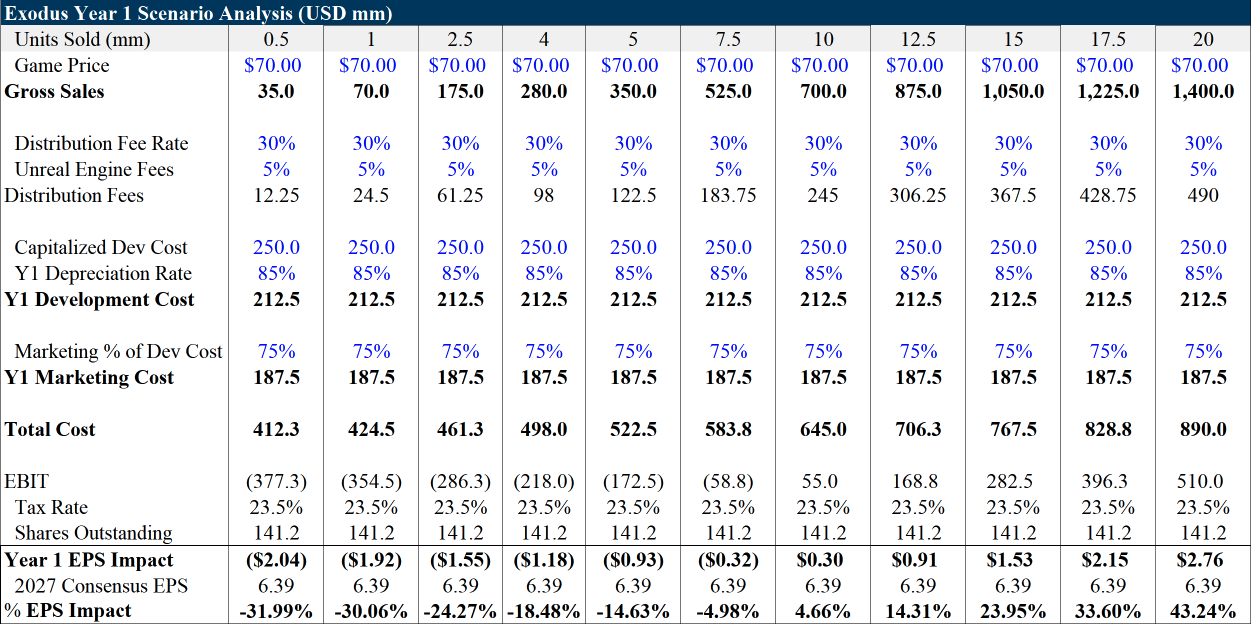1251x624 pixels.
Task: Click the units sold cell 7.5
Action: [x=728, y=39]
